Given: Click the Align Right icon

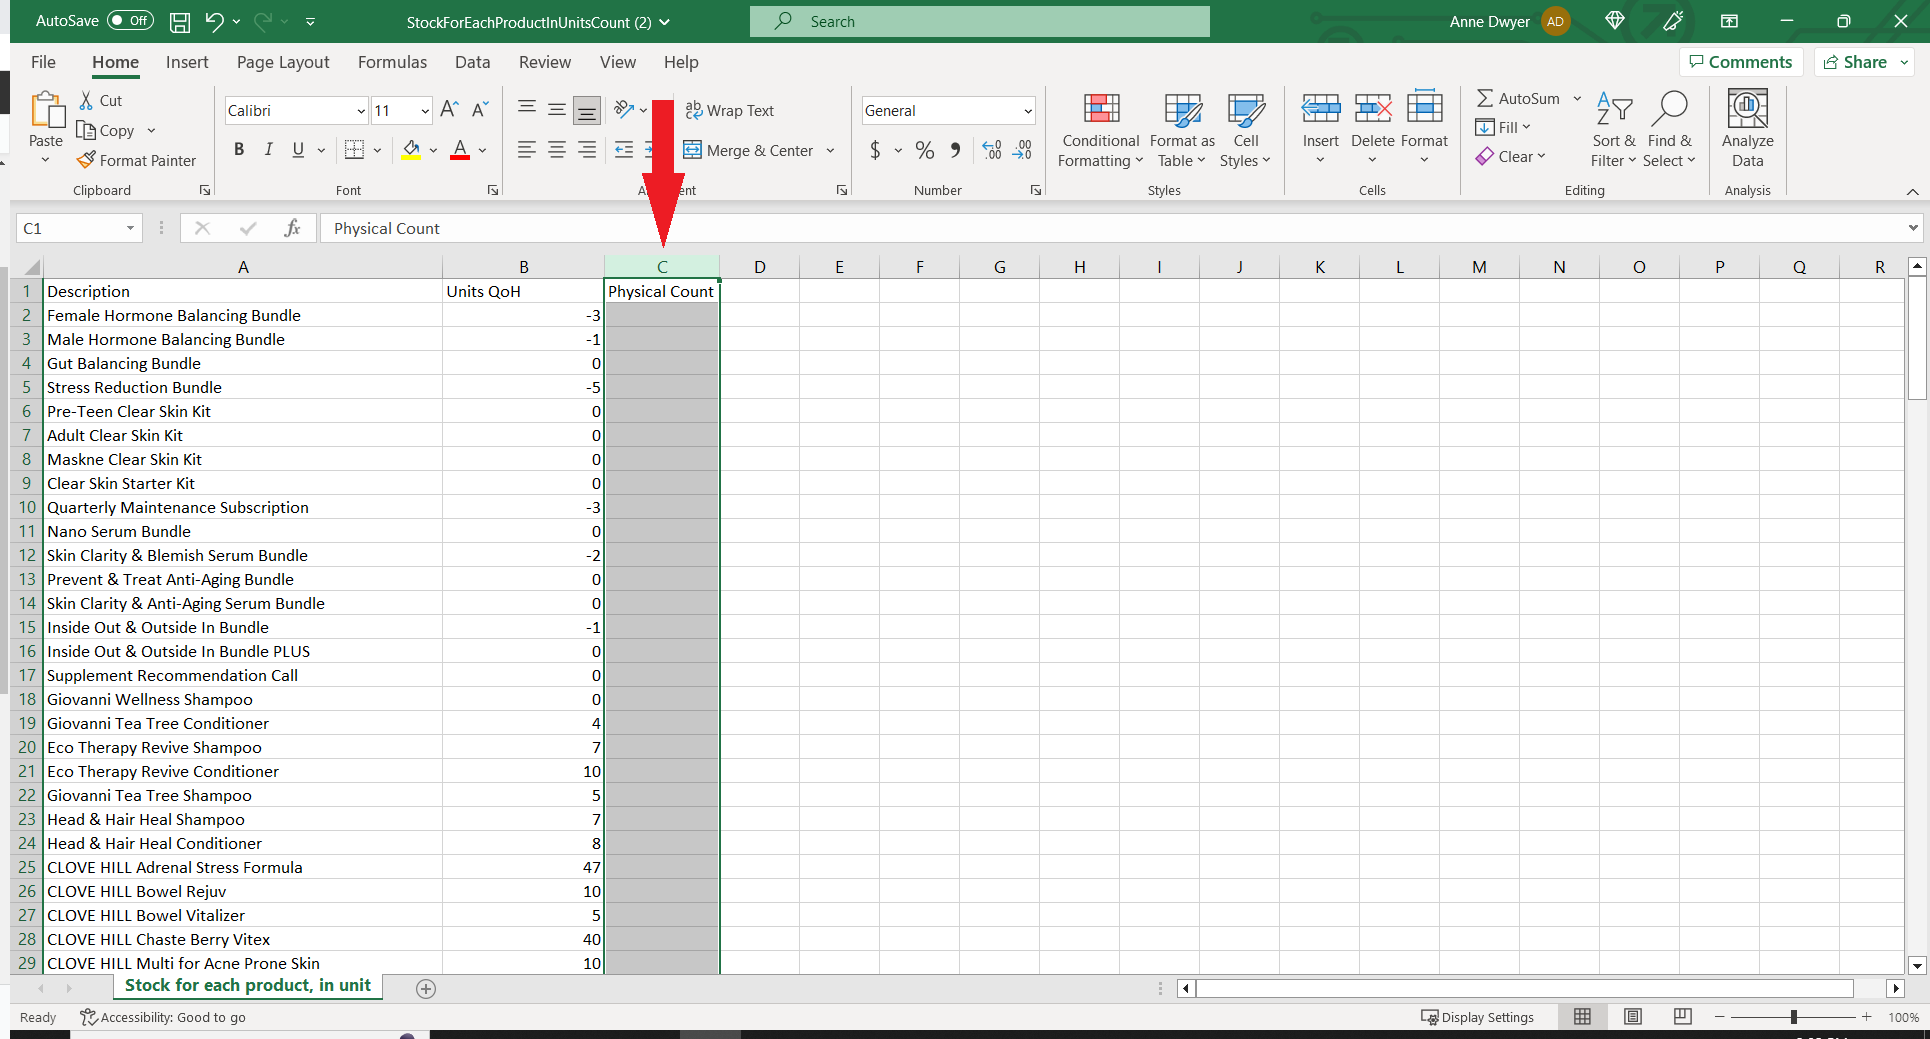Looking at the screenshot, I should (x=587, y=150).
